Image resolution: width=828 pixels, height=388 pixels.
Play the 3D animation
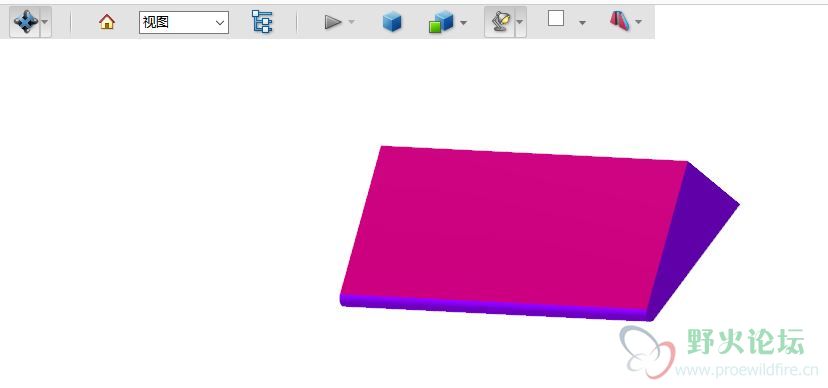(x=333, y=22)
